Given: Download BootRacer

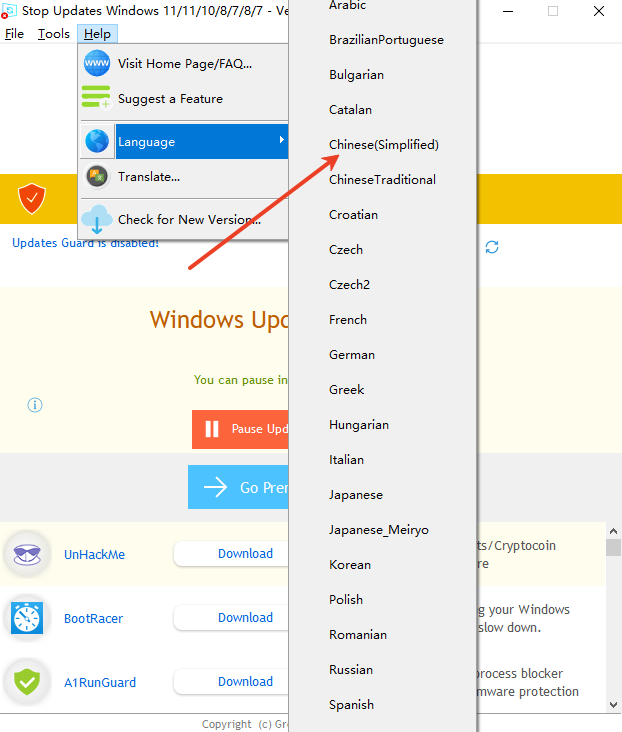Looking at the screenshot, I should pos(245,618).
